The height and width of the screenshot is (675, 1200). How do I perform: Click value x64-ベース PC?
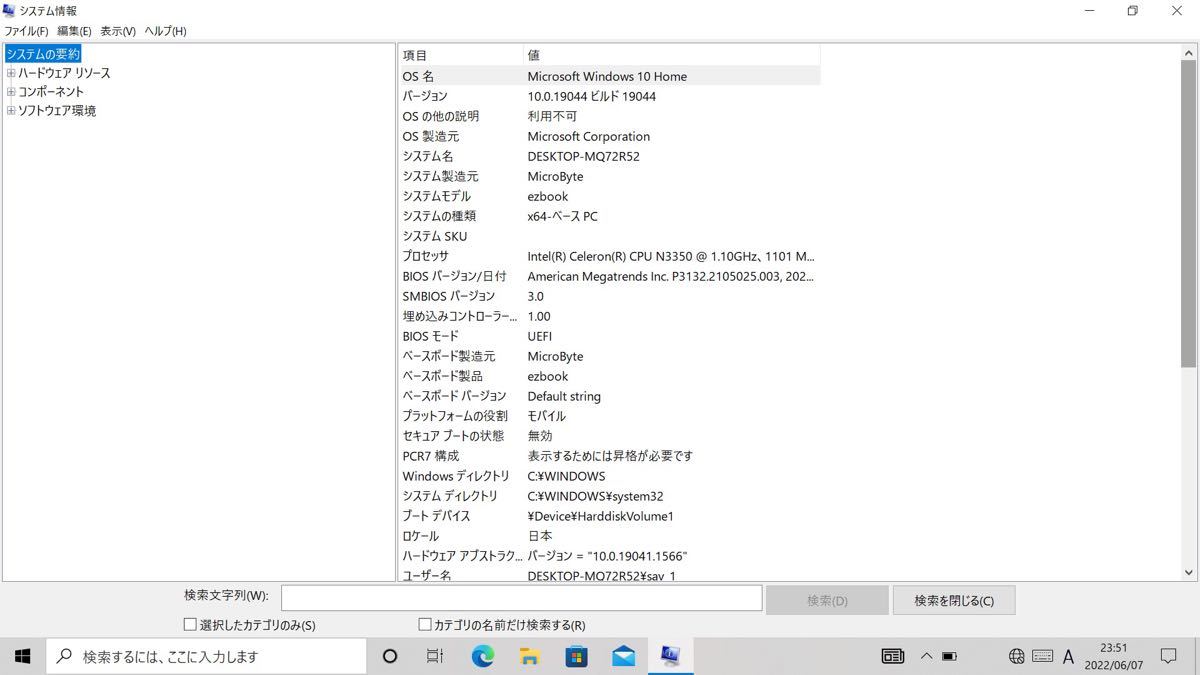pyautogui.click(x=562, y=216)
